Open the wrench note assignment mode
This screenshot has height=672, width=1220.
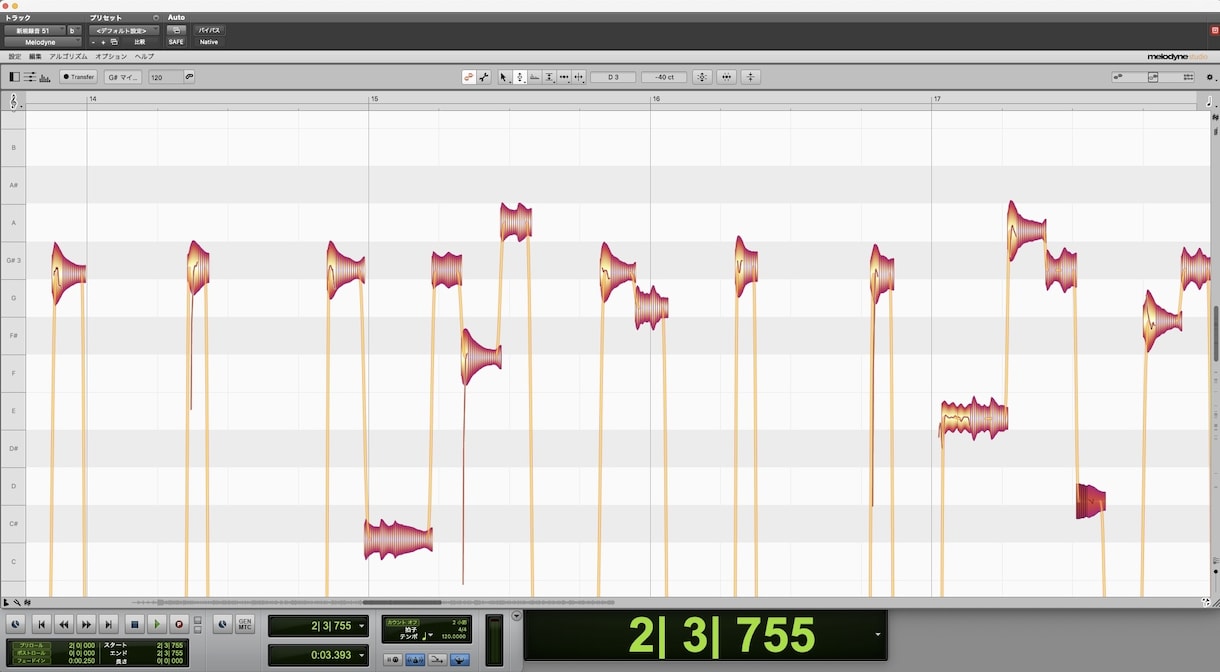pos(484,77)
